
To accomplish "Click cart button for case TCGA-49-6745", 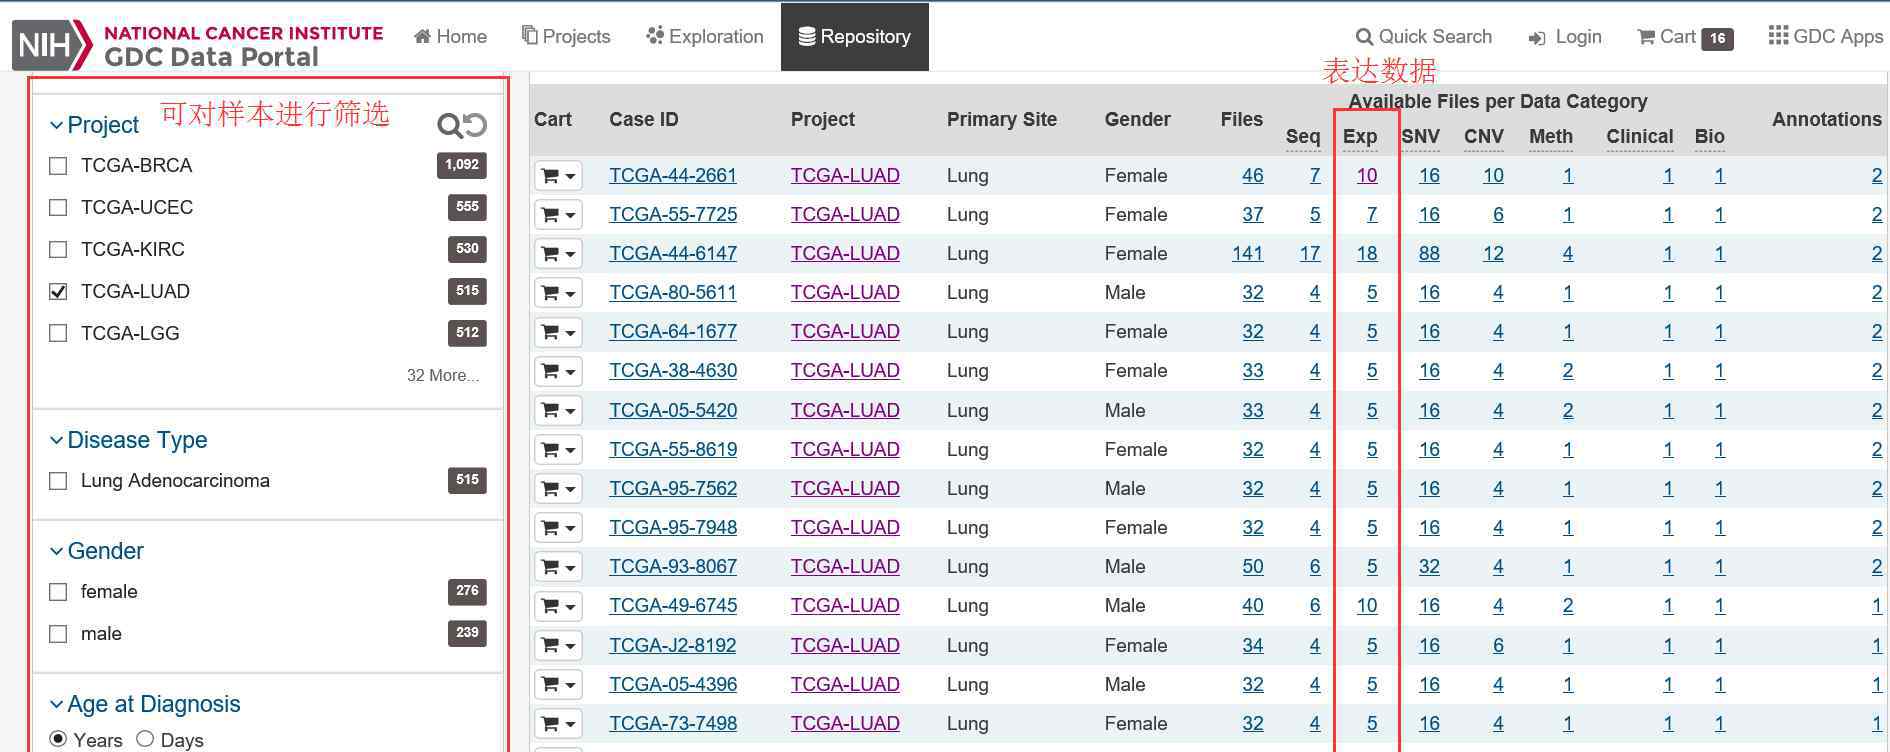I will coord(558,606).
